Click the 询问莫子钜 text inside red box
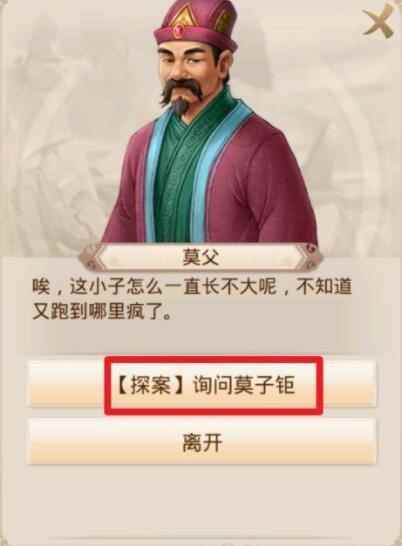 click(x=244, y=385)
